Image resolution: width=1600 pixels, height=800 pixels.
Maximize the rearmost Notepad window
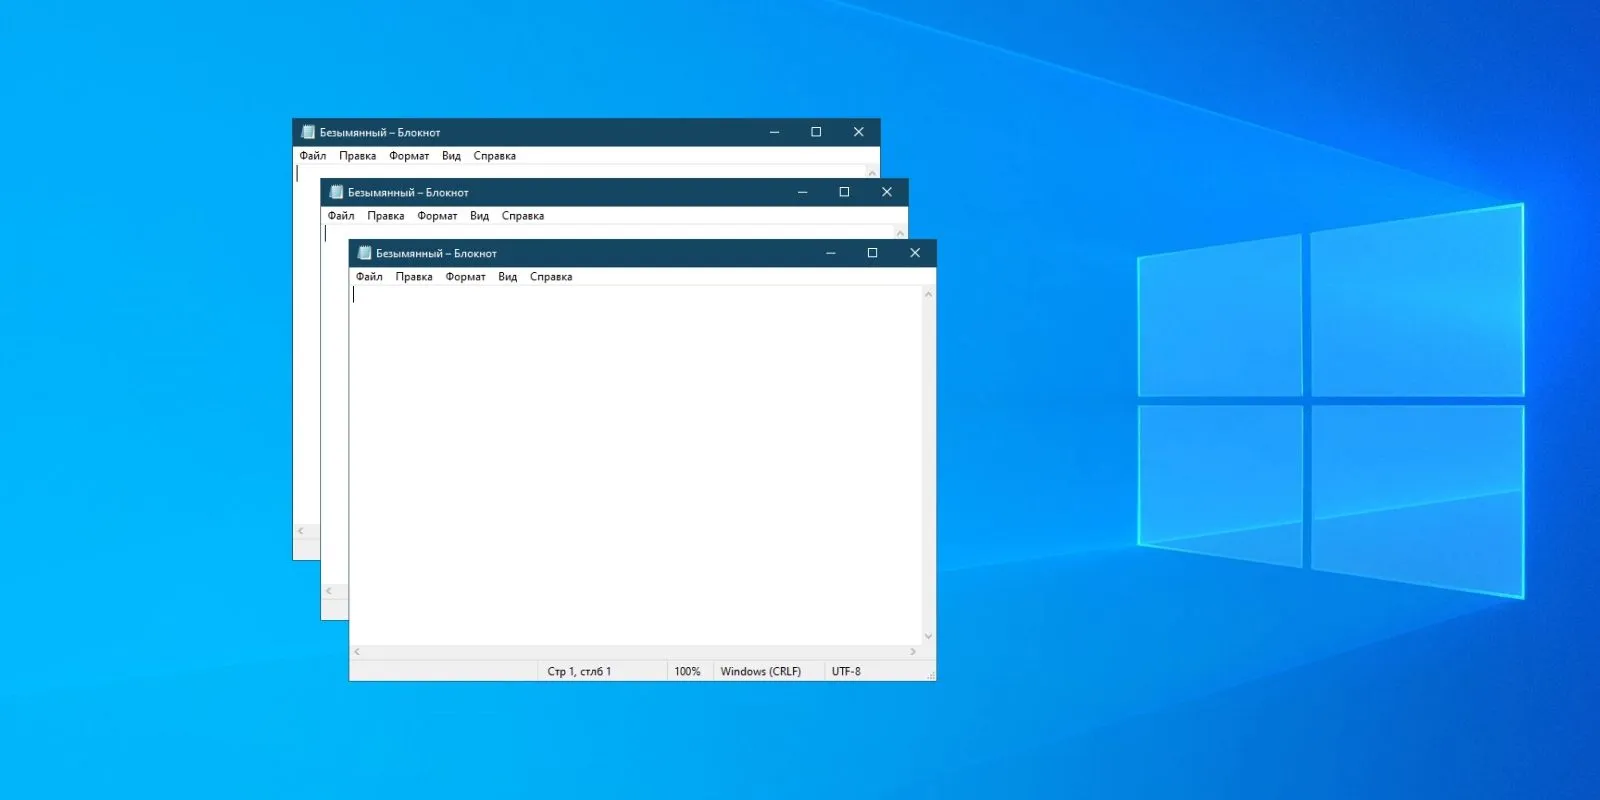coord(816,132)
